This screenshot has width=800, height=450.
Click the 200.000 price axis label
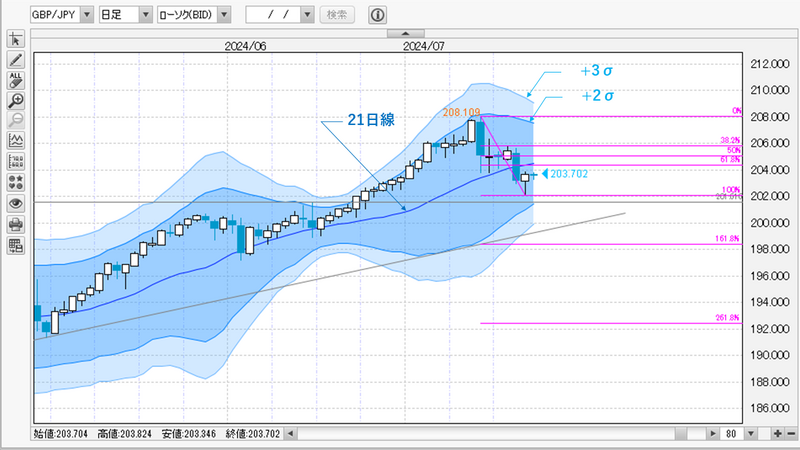(769, 223)
